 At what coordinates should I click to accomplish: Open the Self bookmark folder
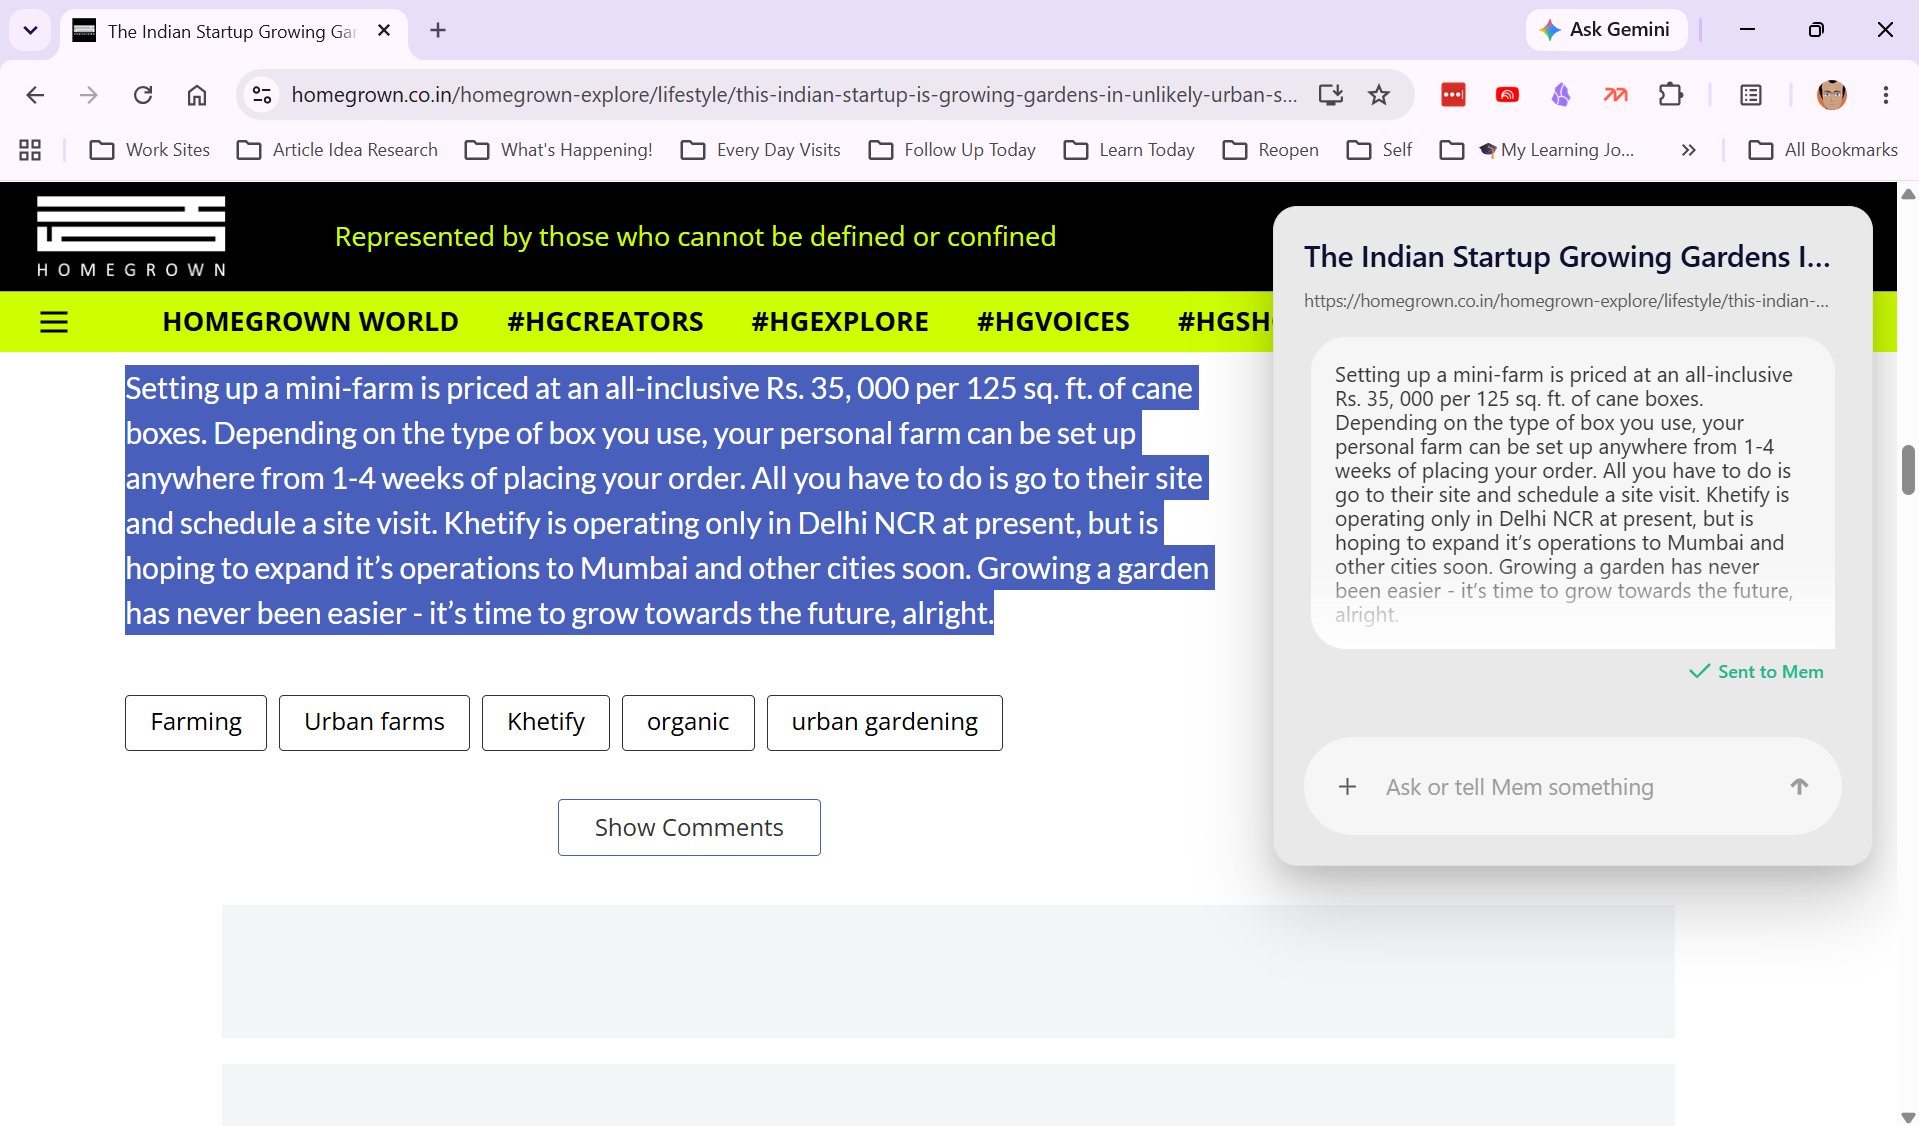(x=1379, y=150)
